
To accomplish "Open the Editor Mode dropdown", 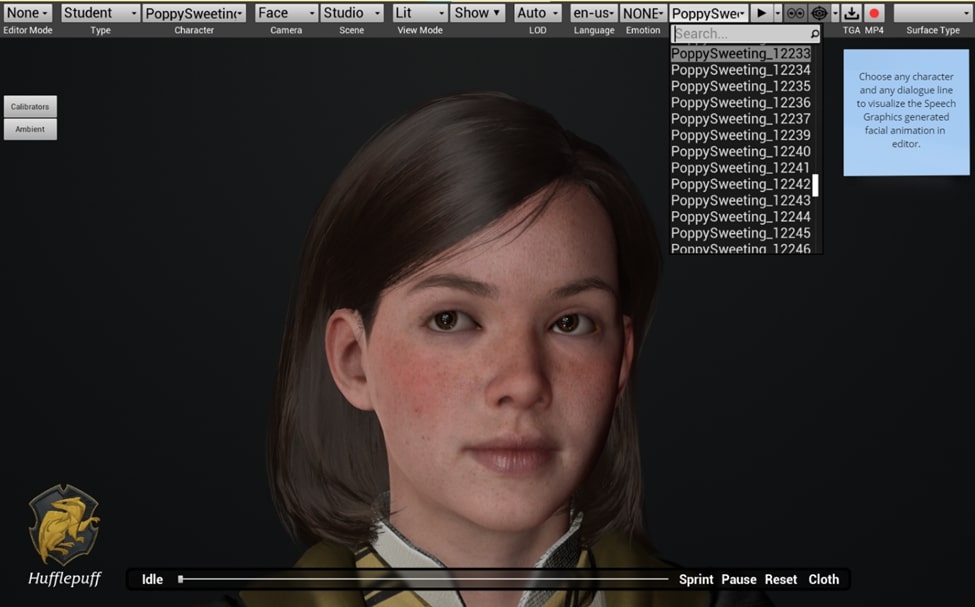I will coord(27,13).
